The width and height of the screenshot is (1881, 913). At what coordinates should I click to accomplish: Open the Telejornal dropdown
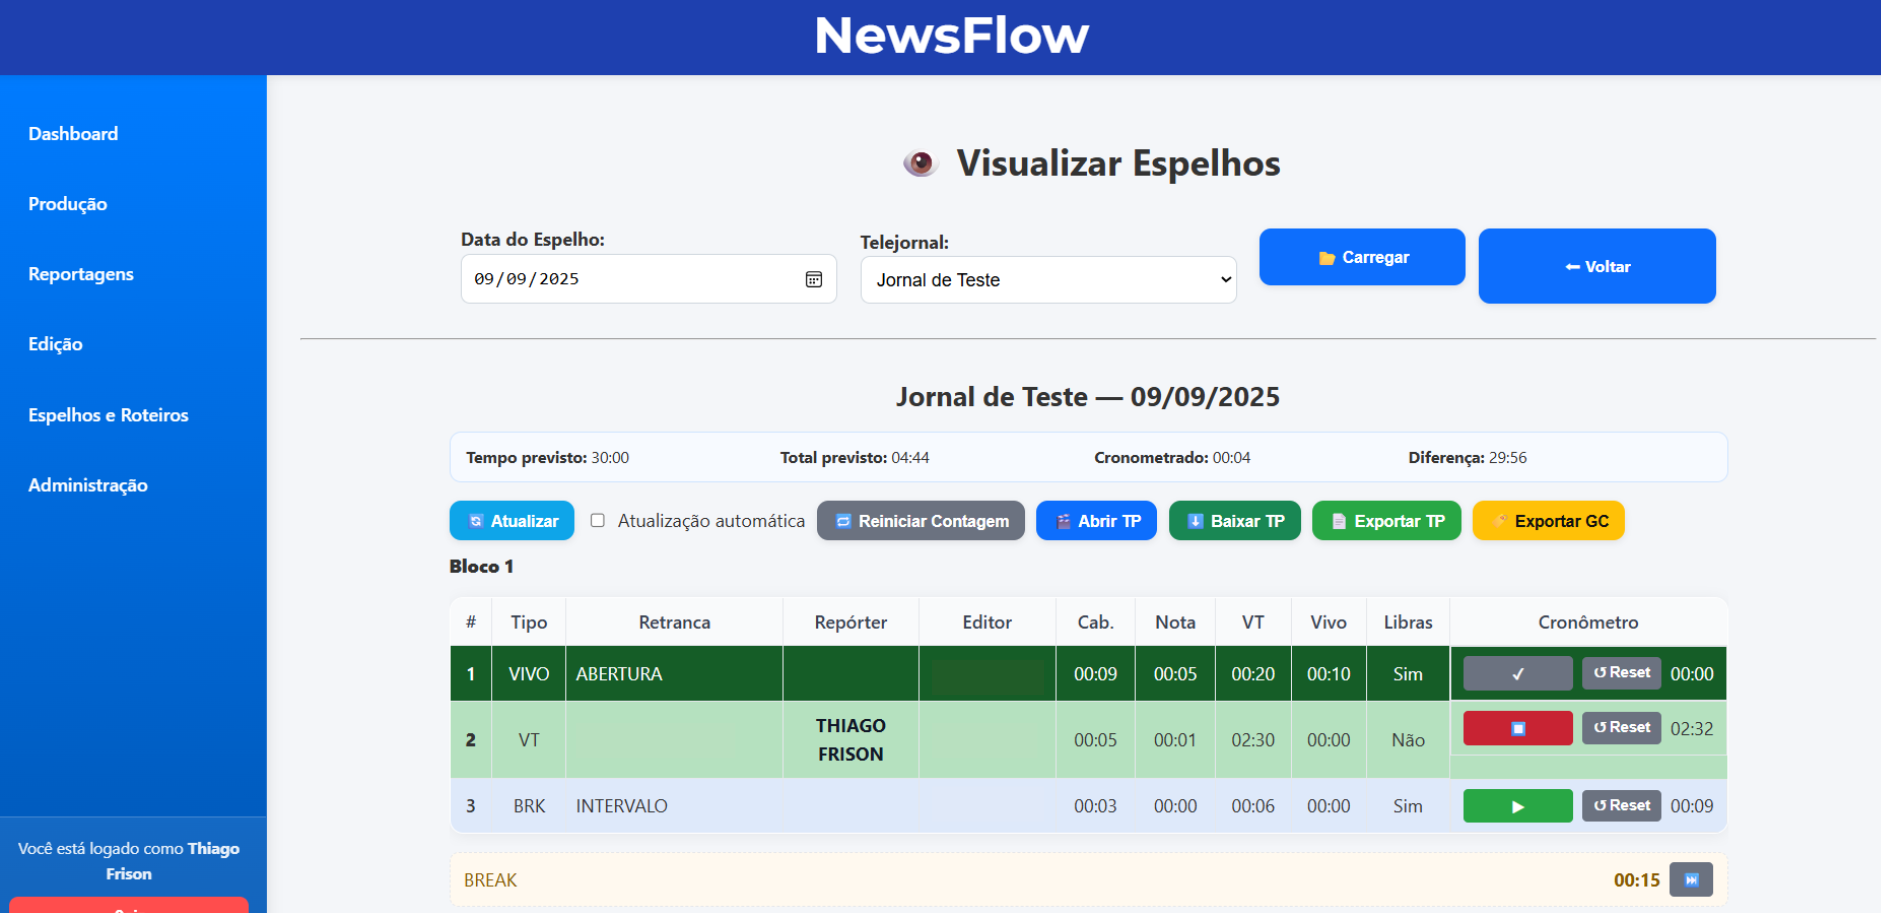(x=1048, y=280)
